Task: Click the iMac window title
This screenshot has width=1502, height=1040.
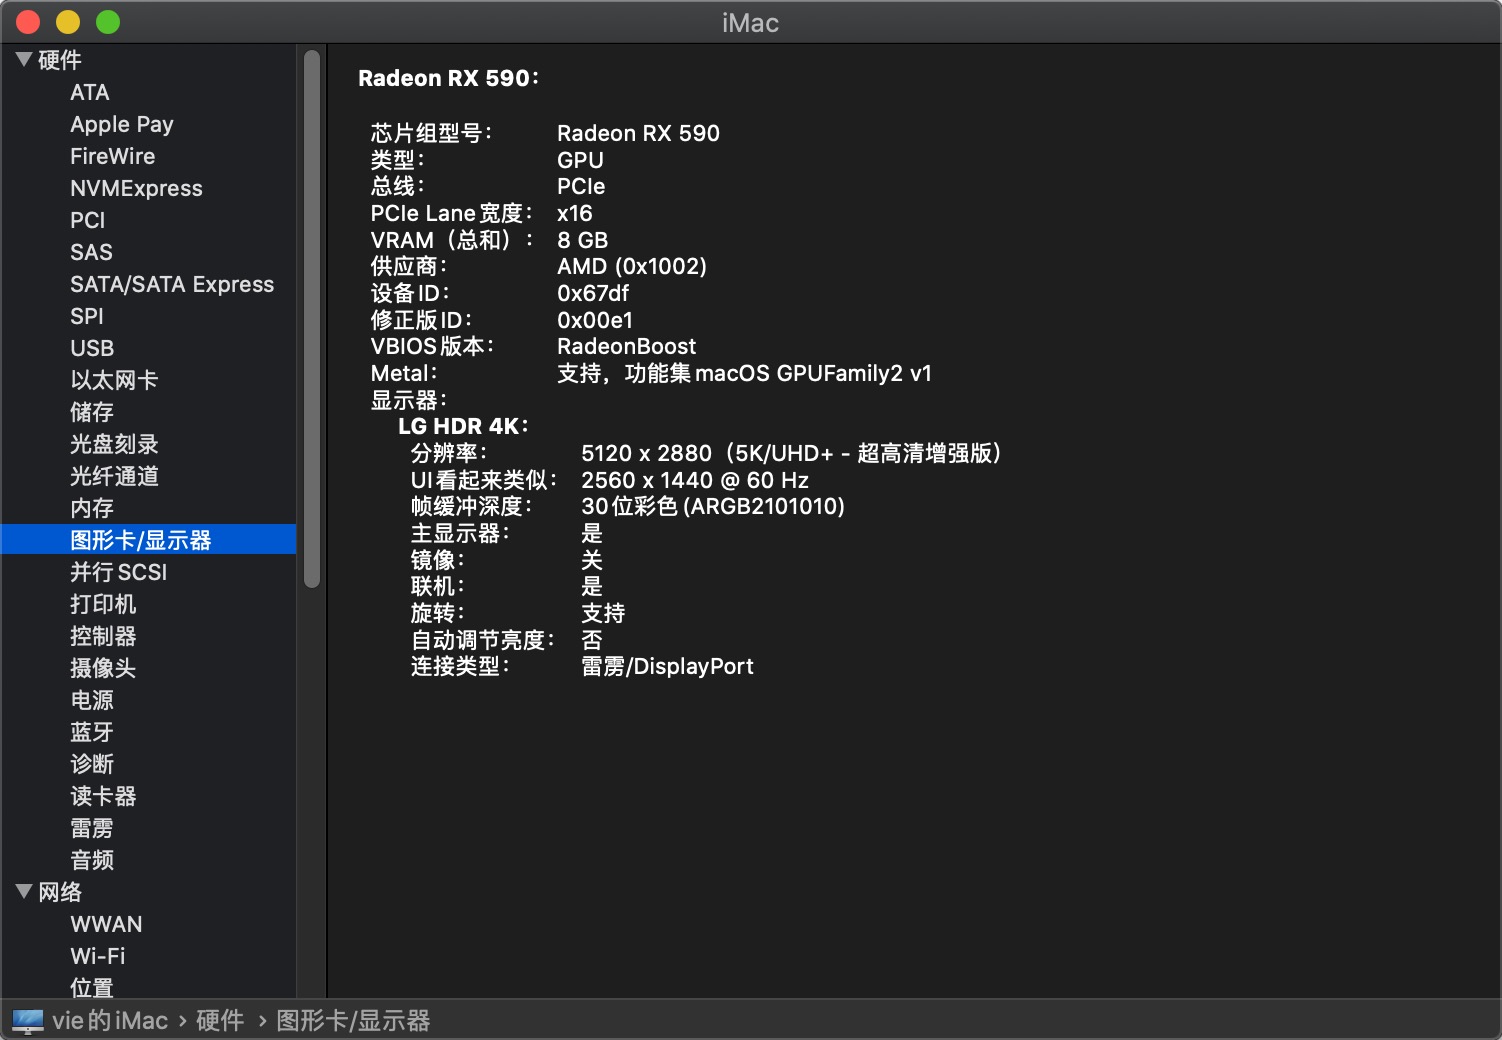Action: pyautogui.click(x=750, y=23)
